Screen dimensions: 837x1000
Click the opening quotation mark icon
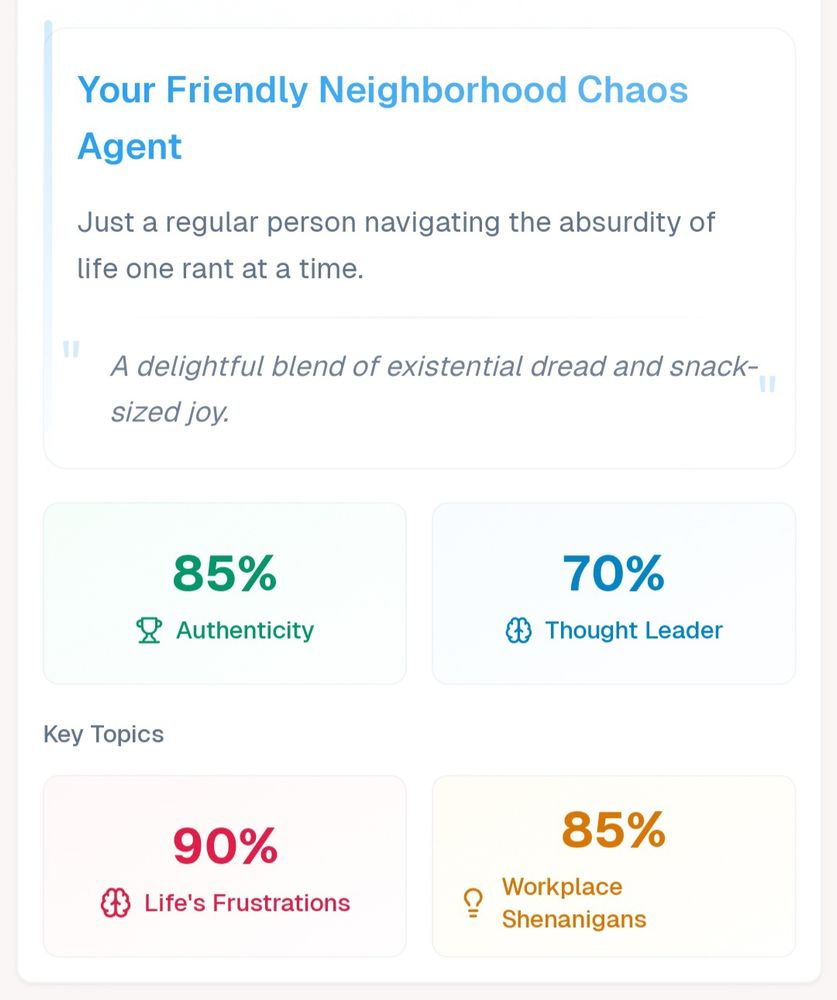coord(71,349)
